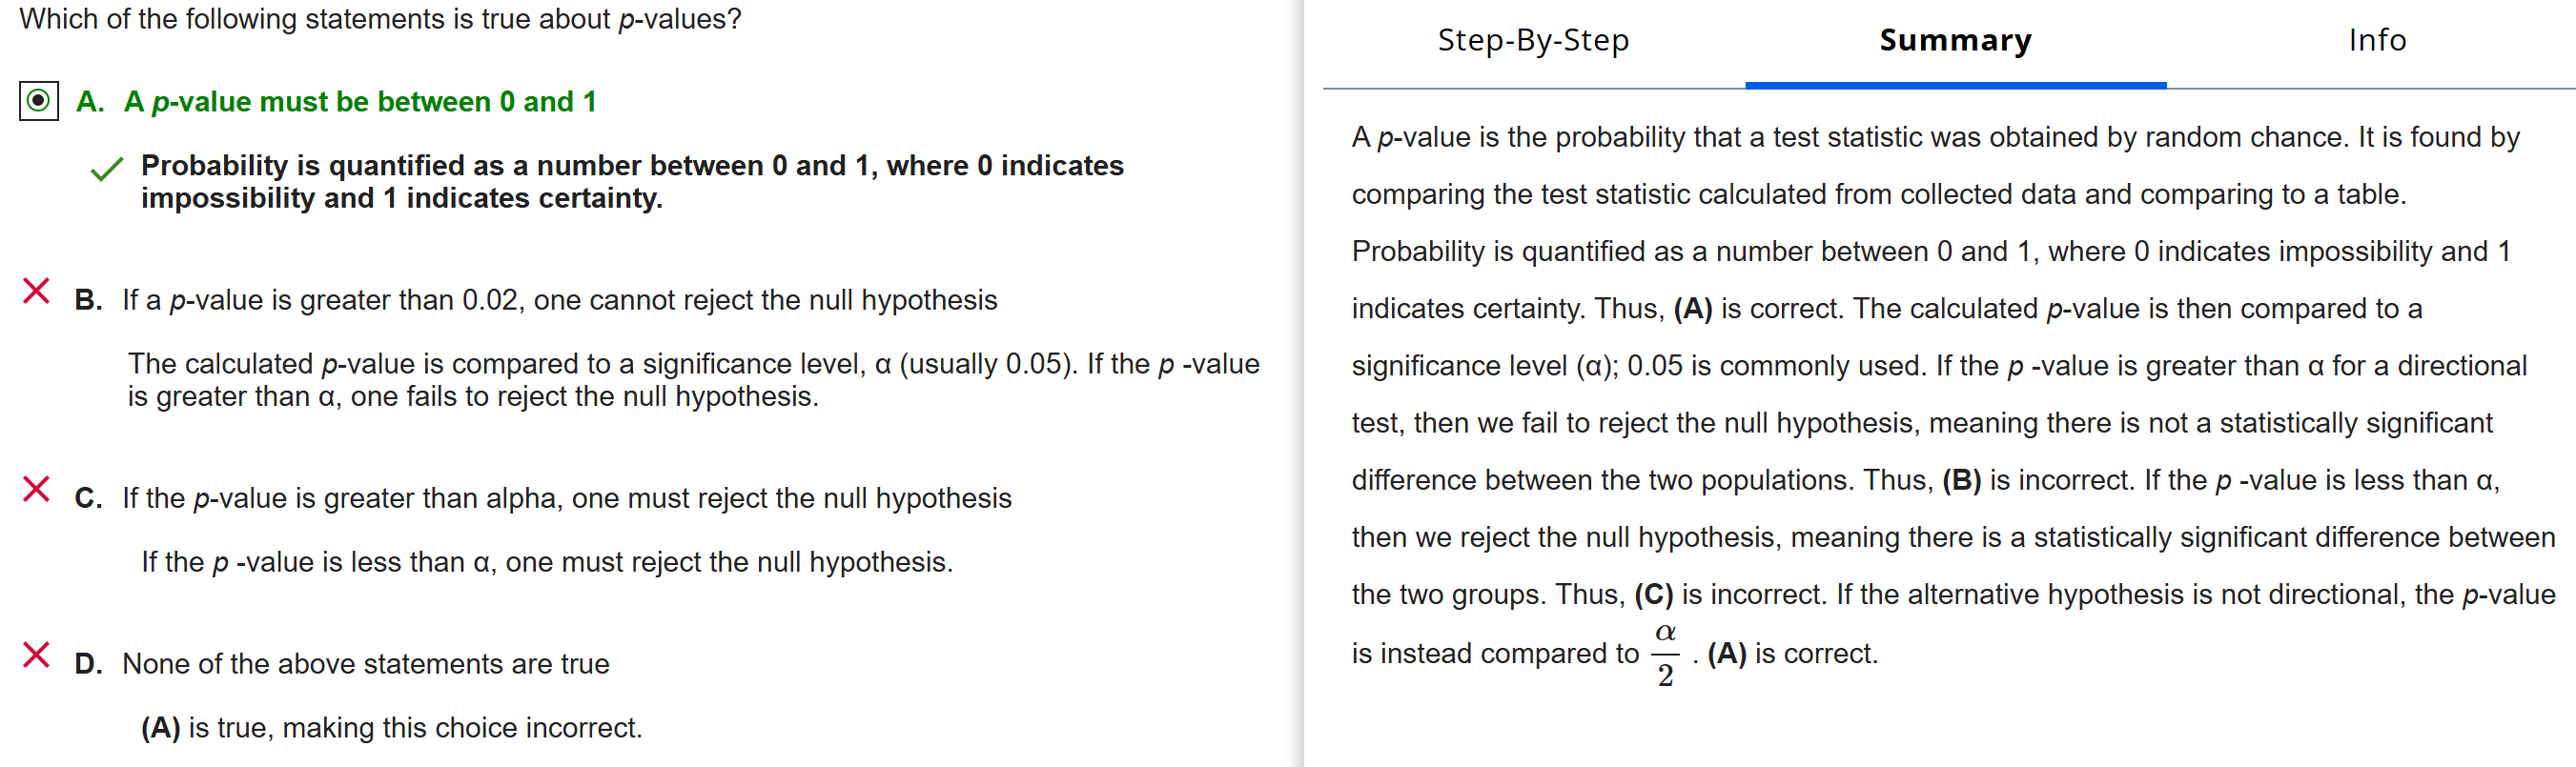Click the explanation text under answer C
The height and width of the screenshot is (767, 2576).
547,562
